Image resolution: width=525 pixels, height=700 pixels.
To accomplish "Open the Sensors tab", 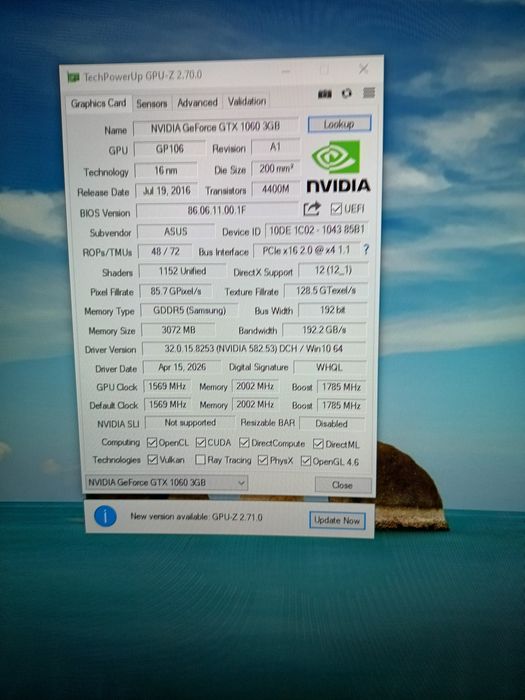I will 151,104.
